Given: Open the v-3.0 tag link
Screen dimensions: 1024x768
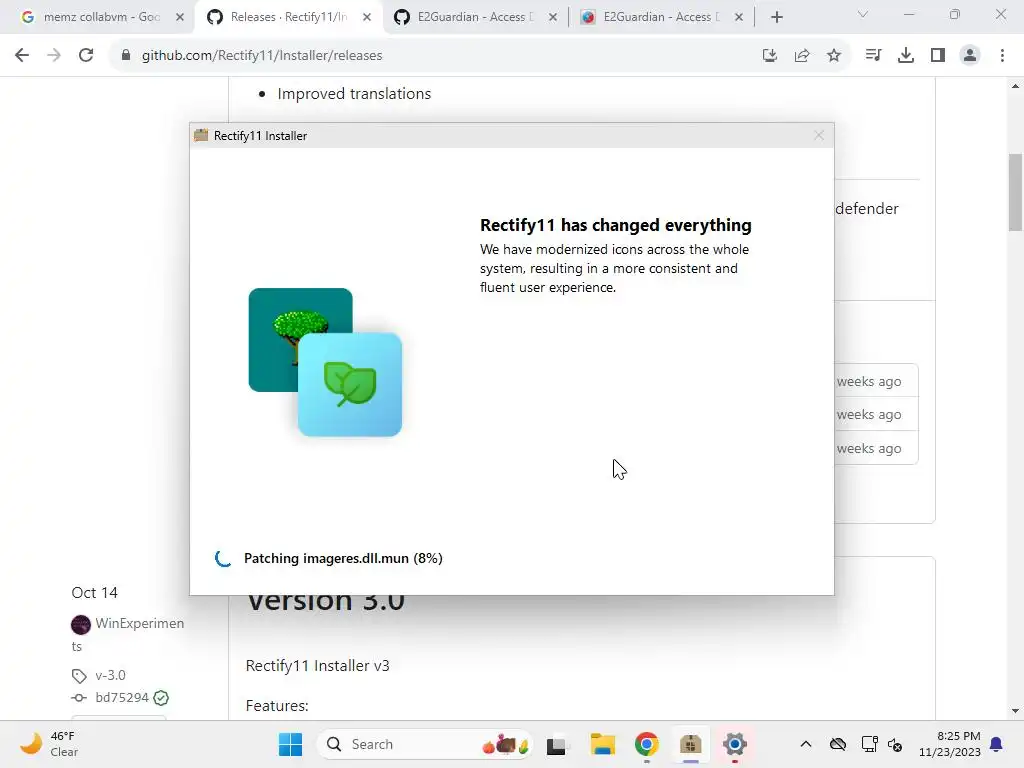Looking at the screenshot, I should [110, 675].
